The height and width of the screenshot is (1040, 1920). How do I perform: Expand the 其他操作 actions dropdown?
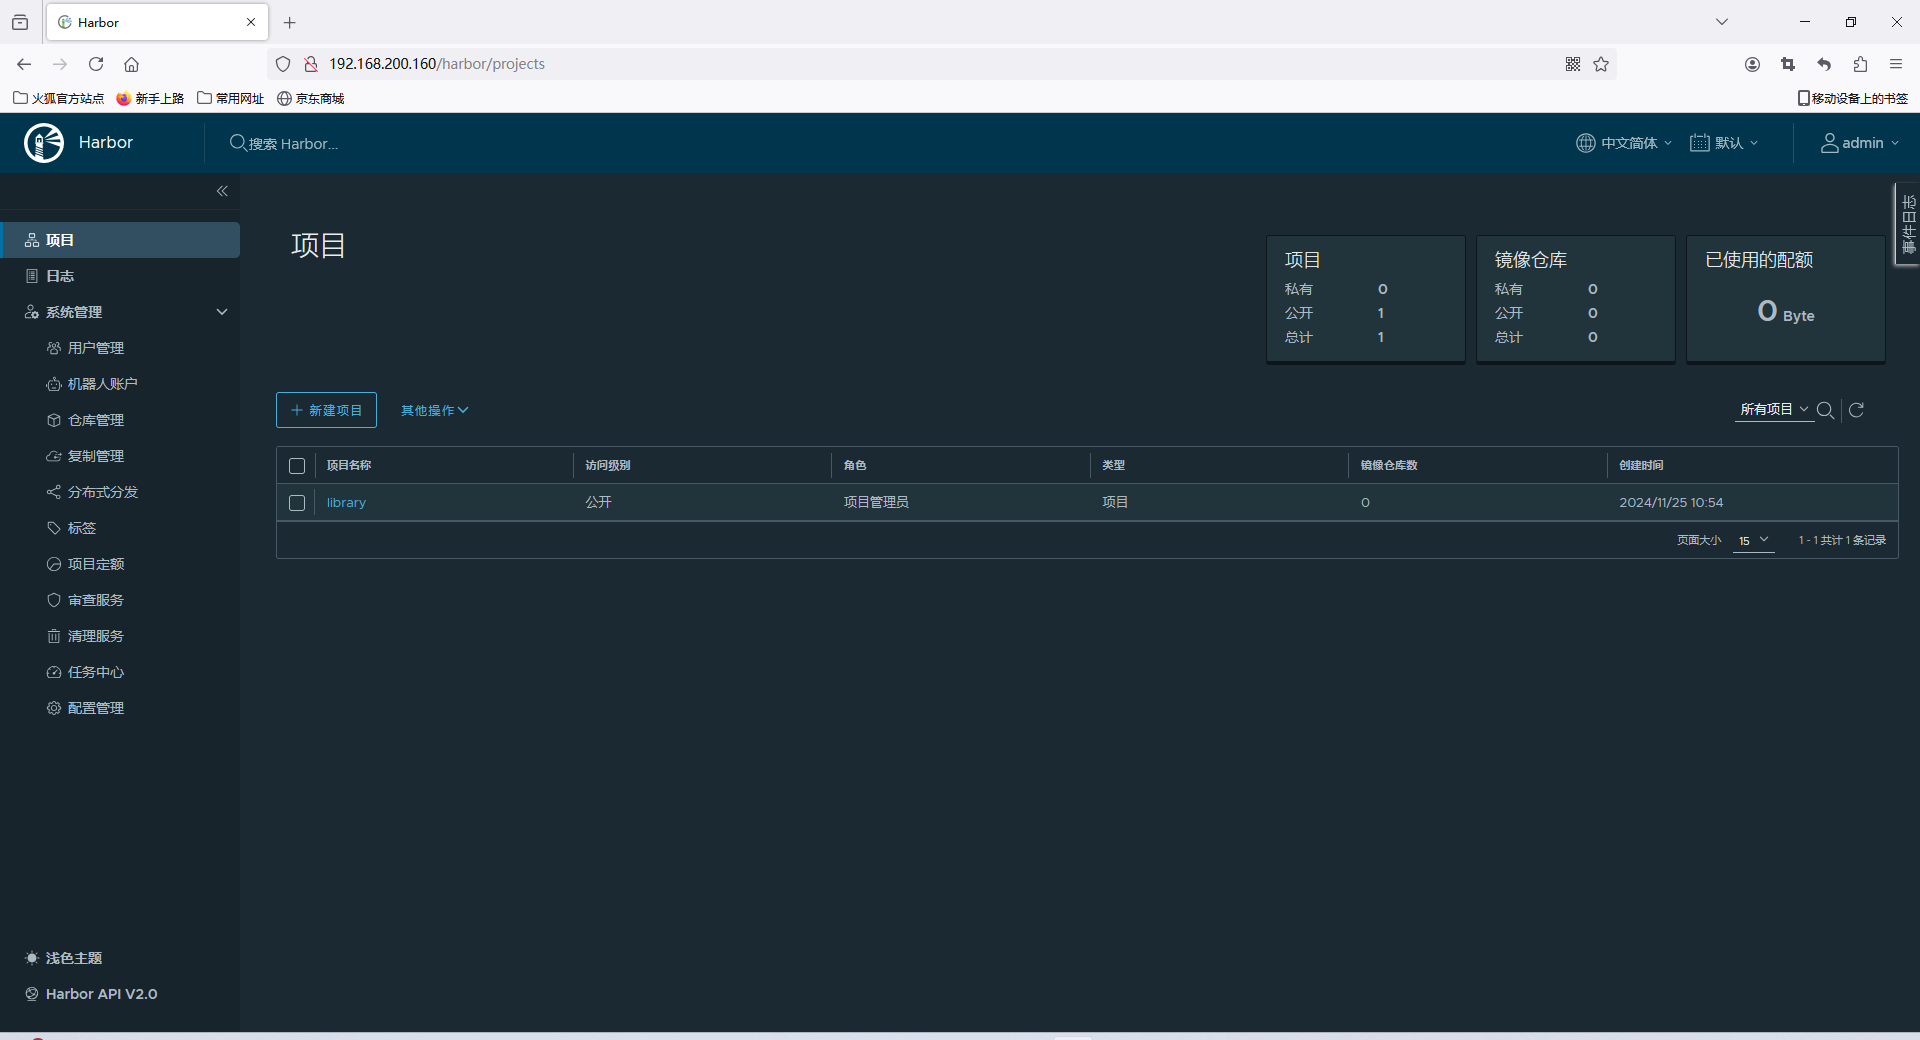(435, 410)
